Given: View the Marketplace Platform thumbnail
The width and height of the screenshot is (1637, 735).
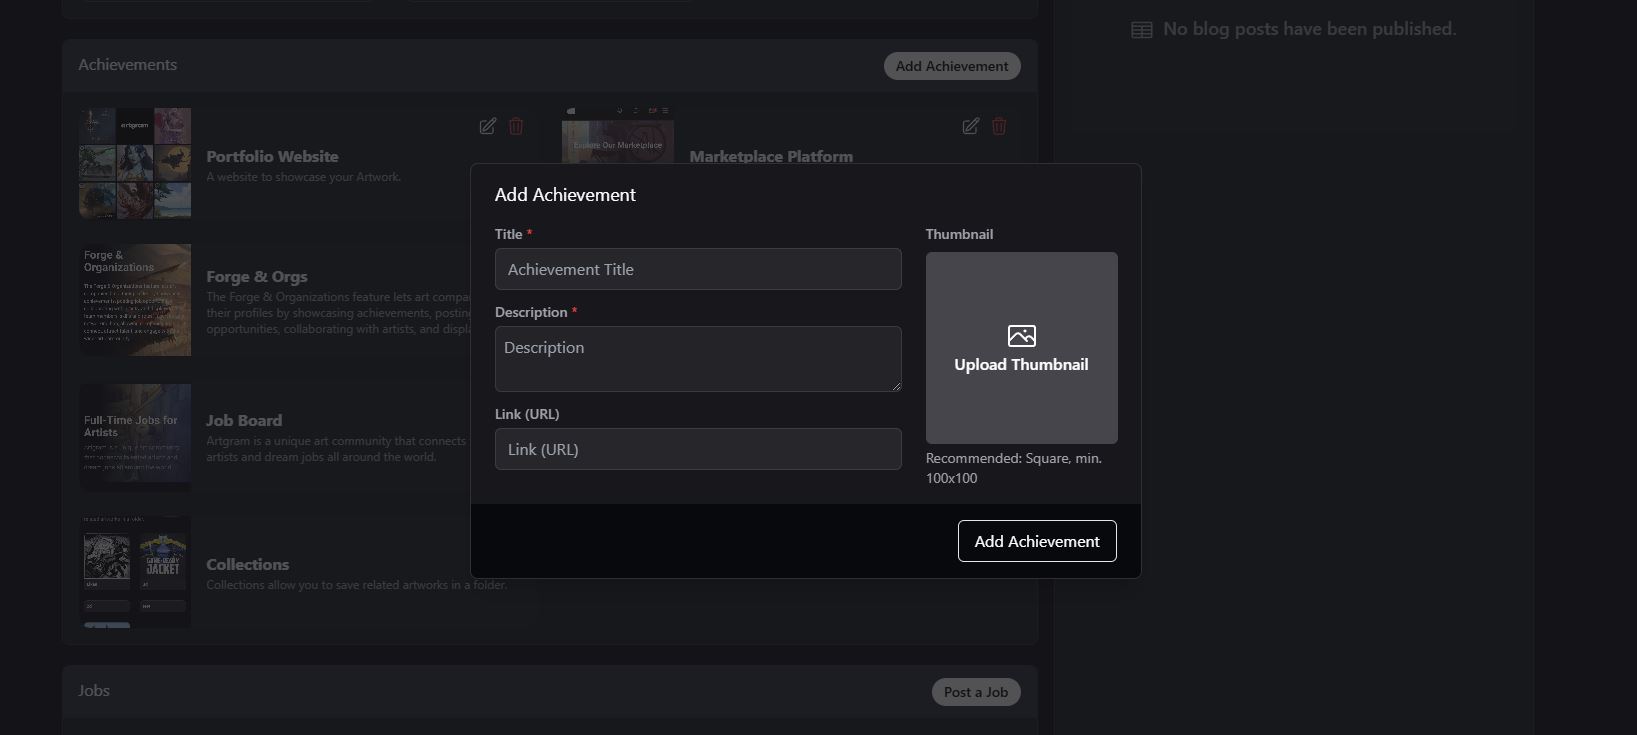Looking at the screenshot, I should coord(617,135).
